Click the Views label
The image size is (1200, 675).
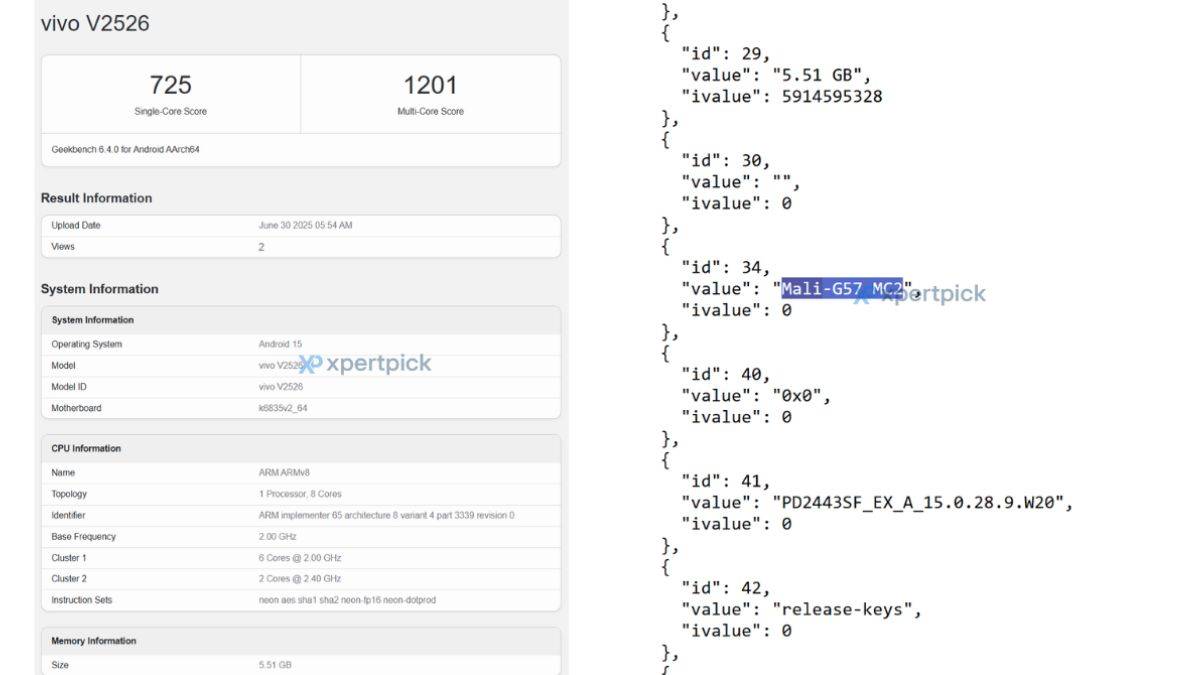point(63,246)
